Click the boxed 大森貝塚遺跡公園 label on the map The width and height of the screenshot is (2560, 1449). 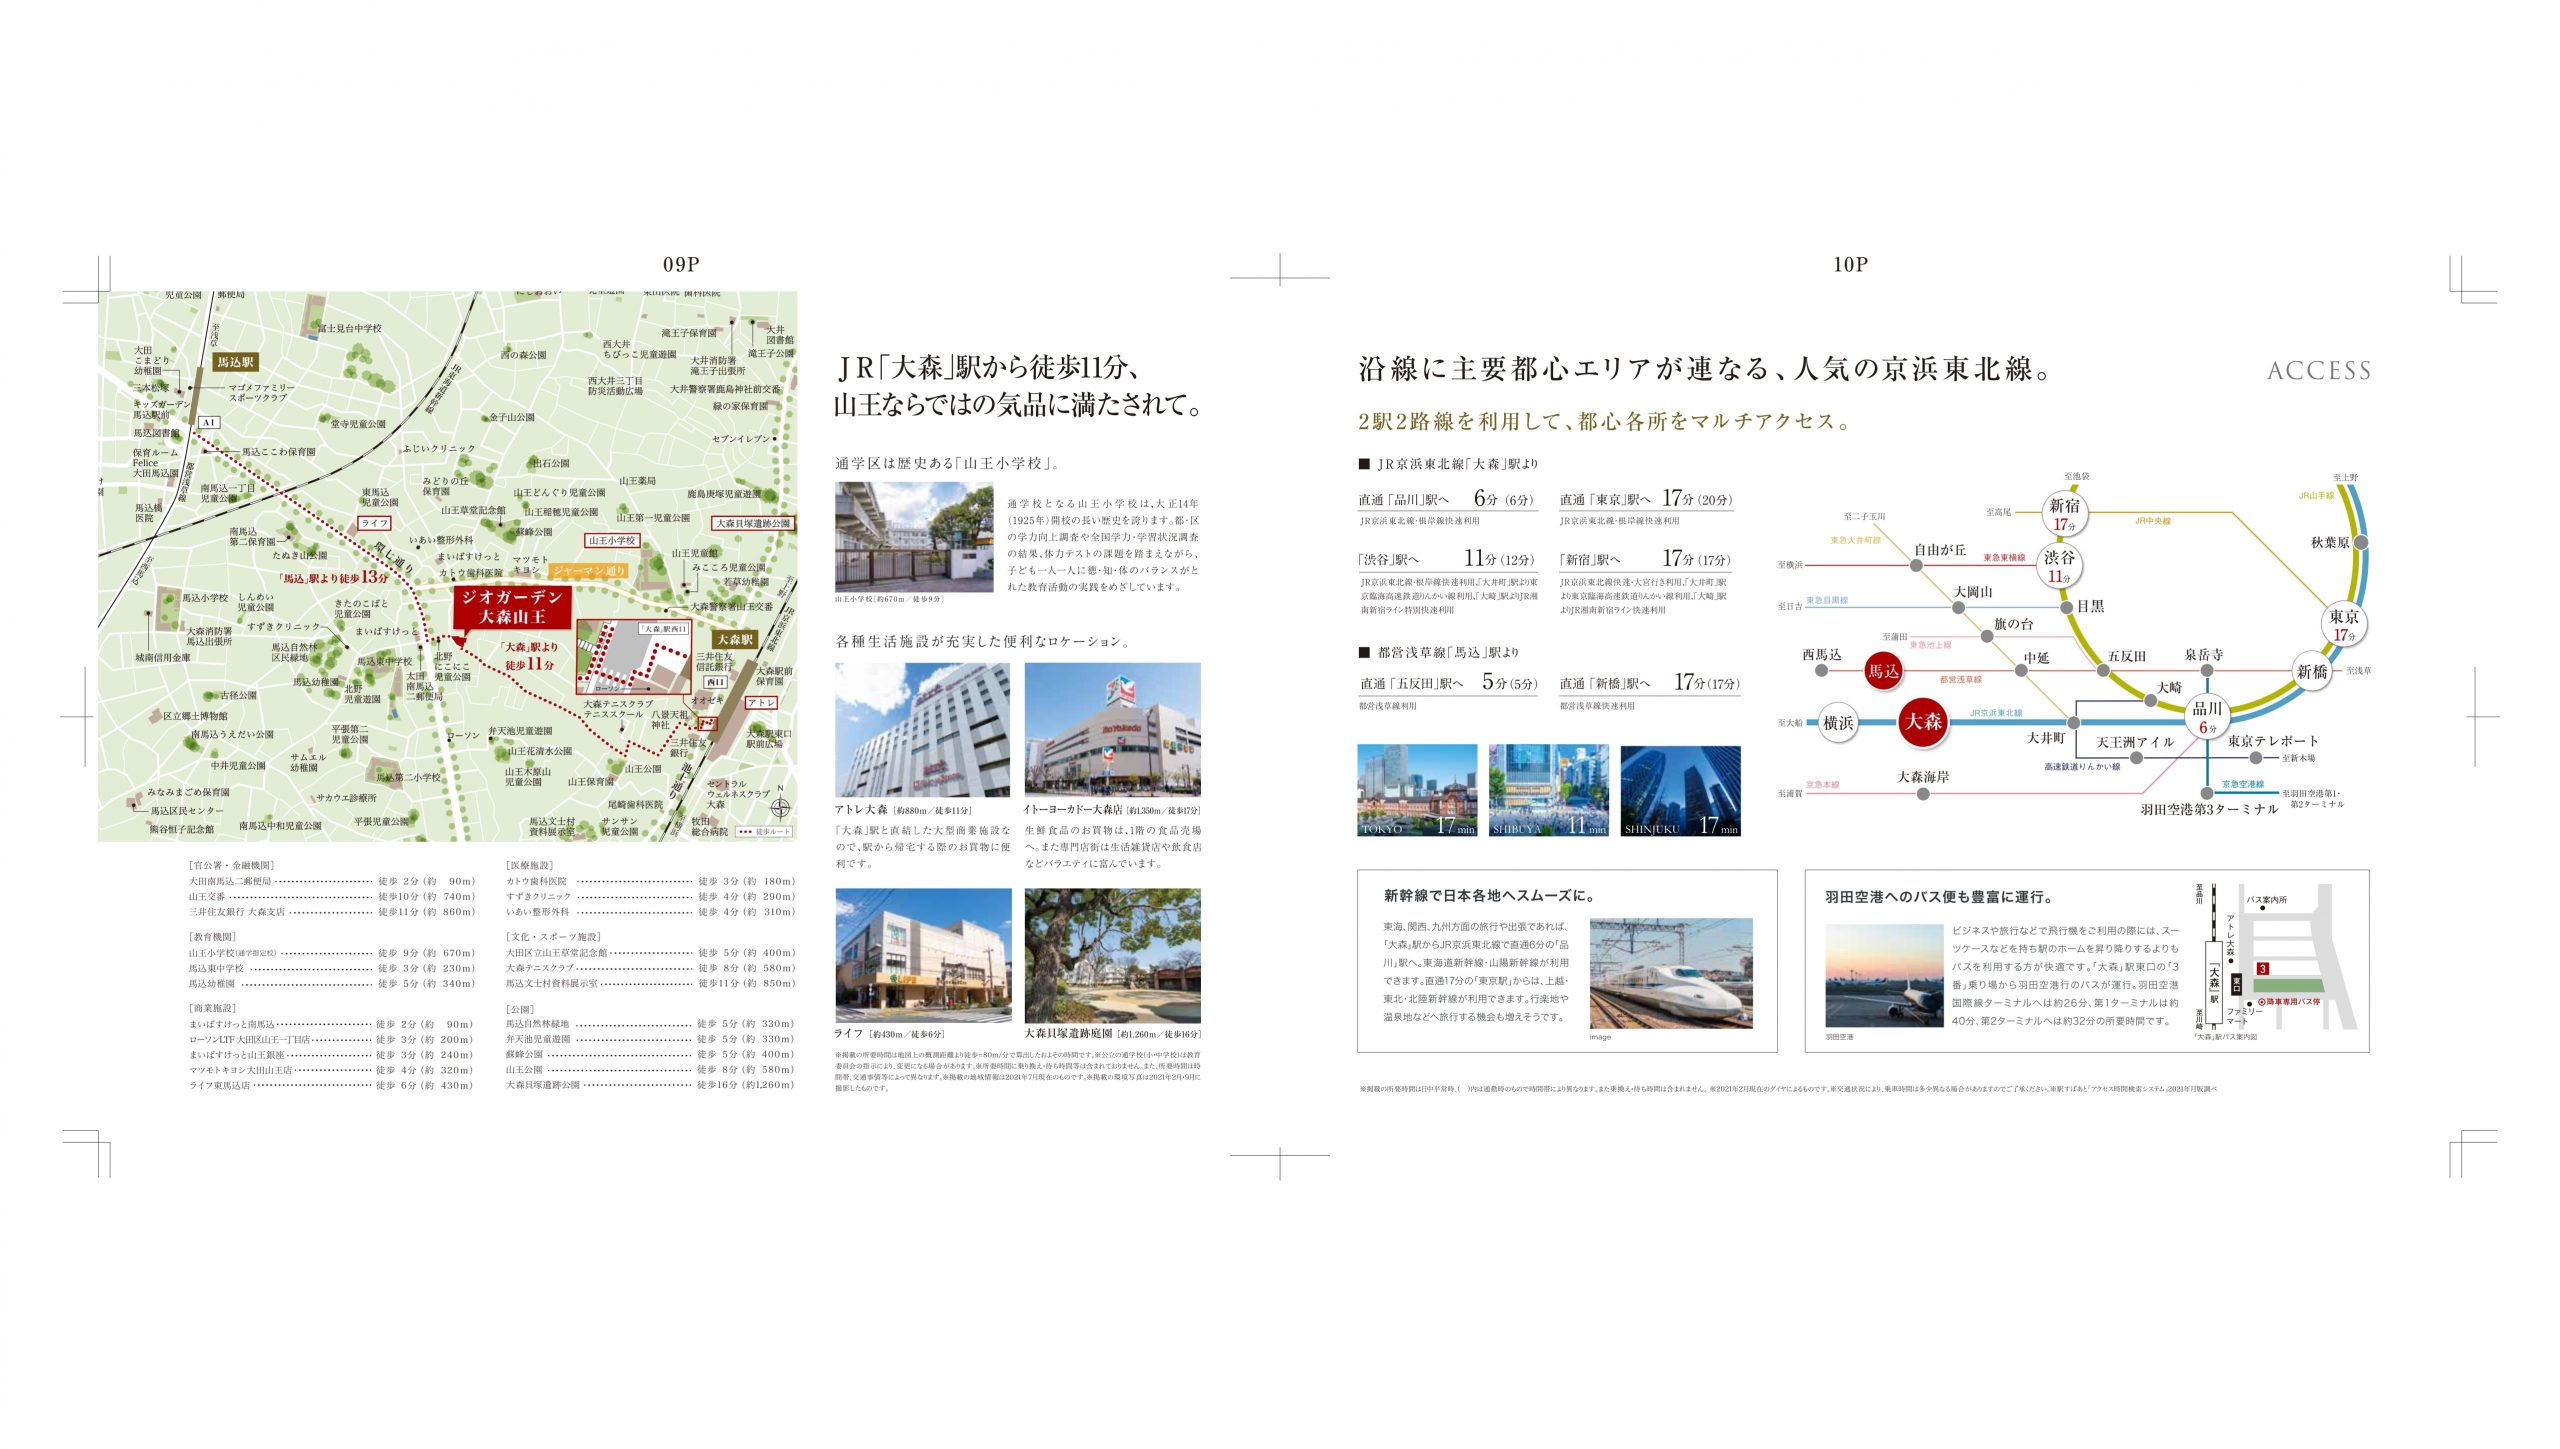point(754,523)
